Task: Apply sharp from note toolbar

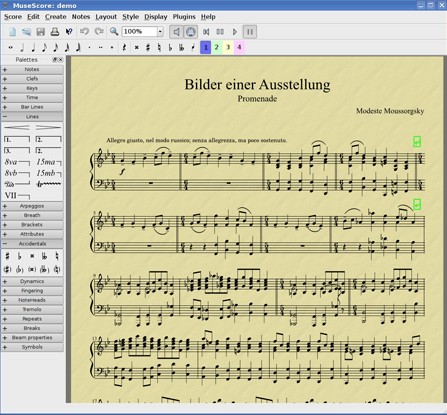Action: (148, 48)
